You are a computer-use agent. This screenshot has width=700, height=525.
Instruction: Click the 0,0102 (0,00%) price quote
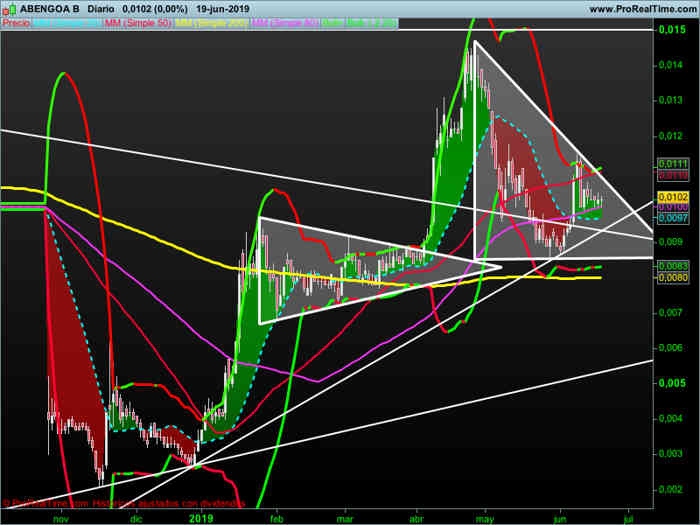[x=155, y=9]
